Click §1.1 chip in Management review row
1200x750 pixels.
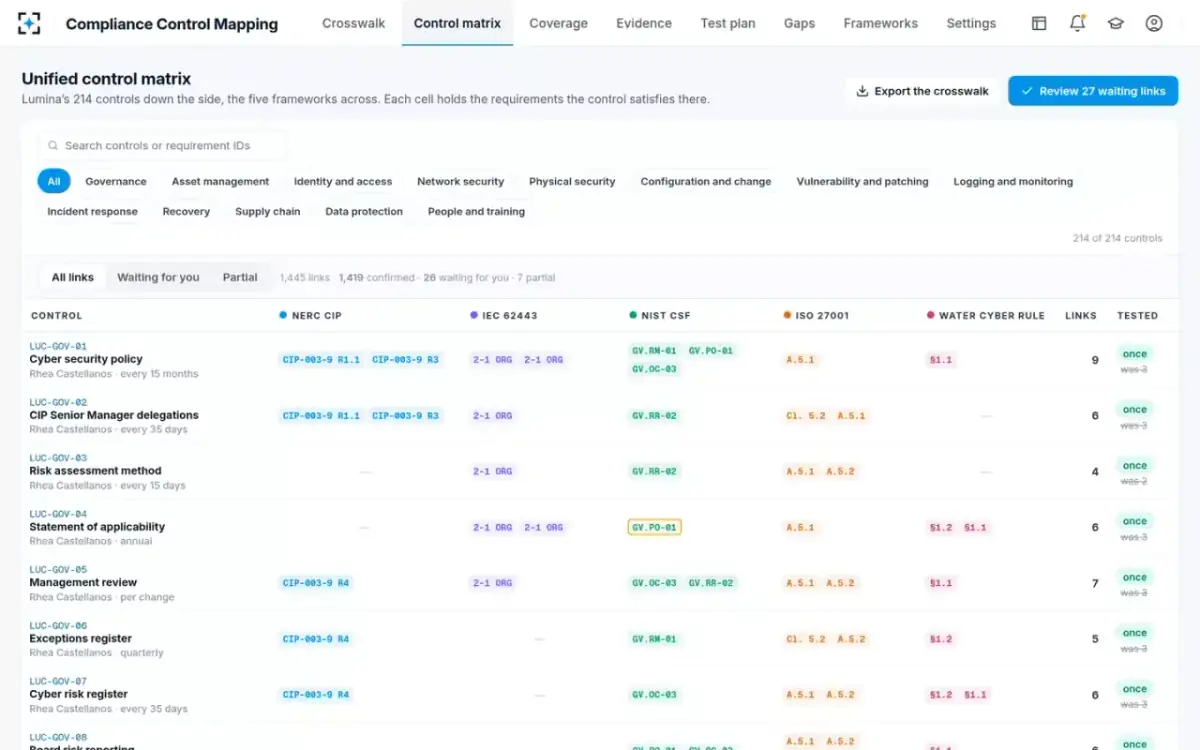(941, 583)
